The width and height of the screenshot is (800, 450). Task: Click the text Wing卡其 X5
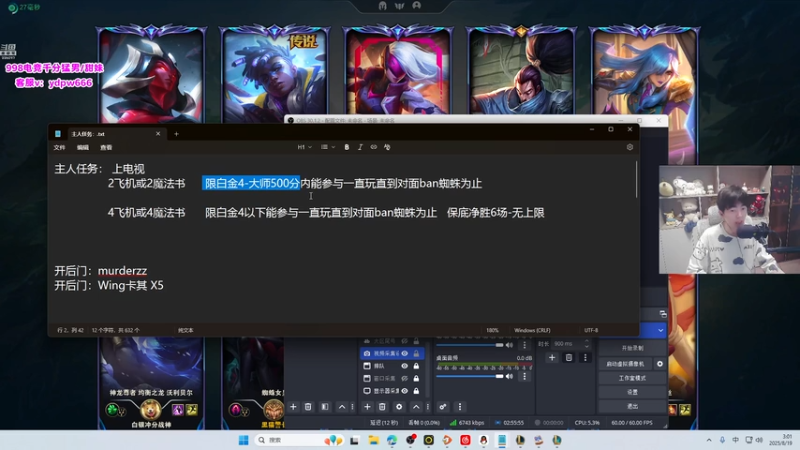131,285
